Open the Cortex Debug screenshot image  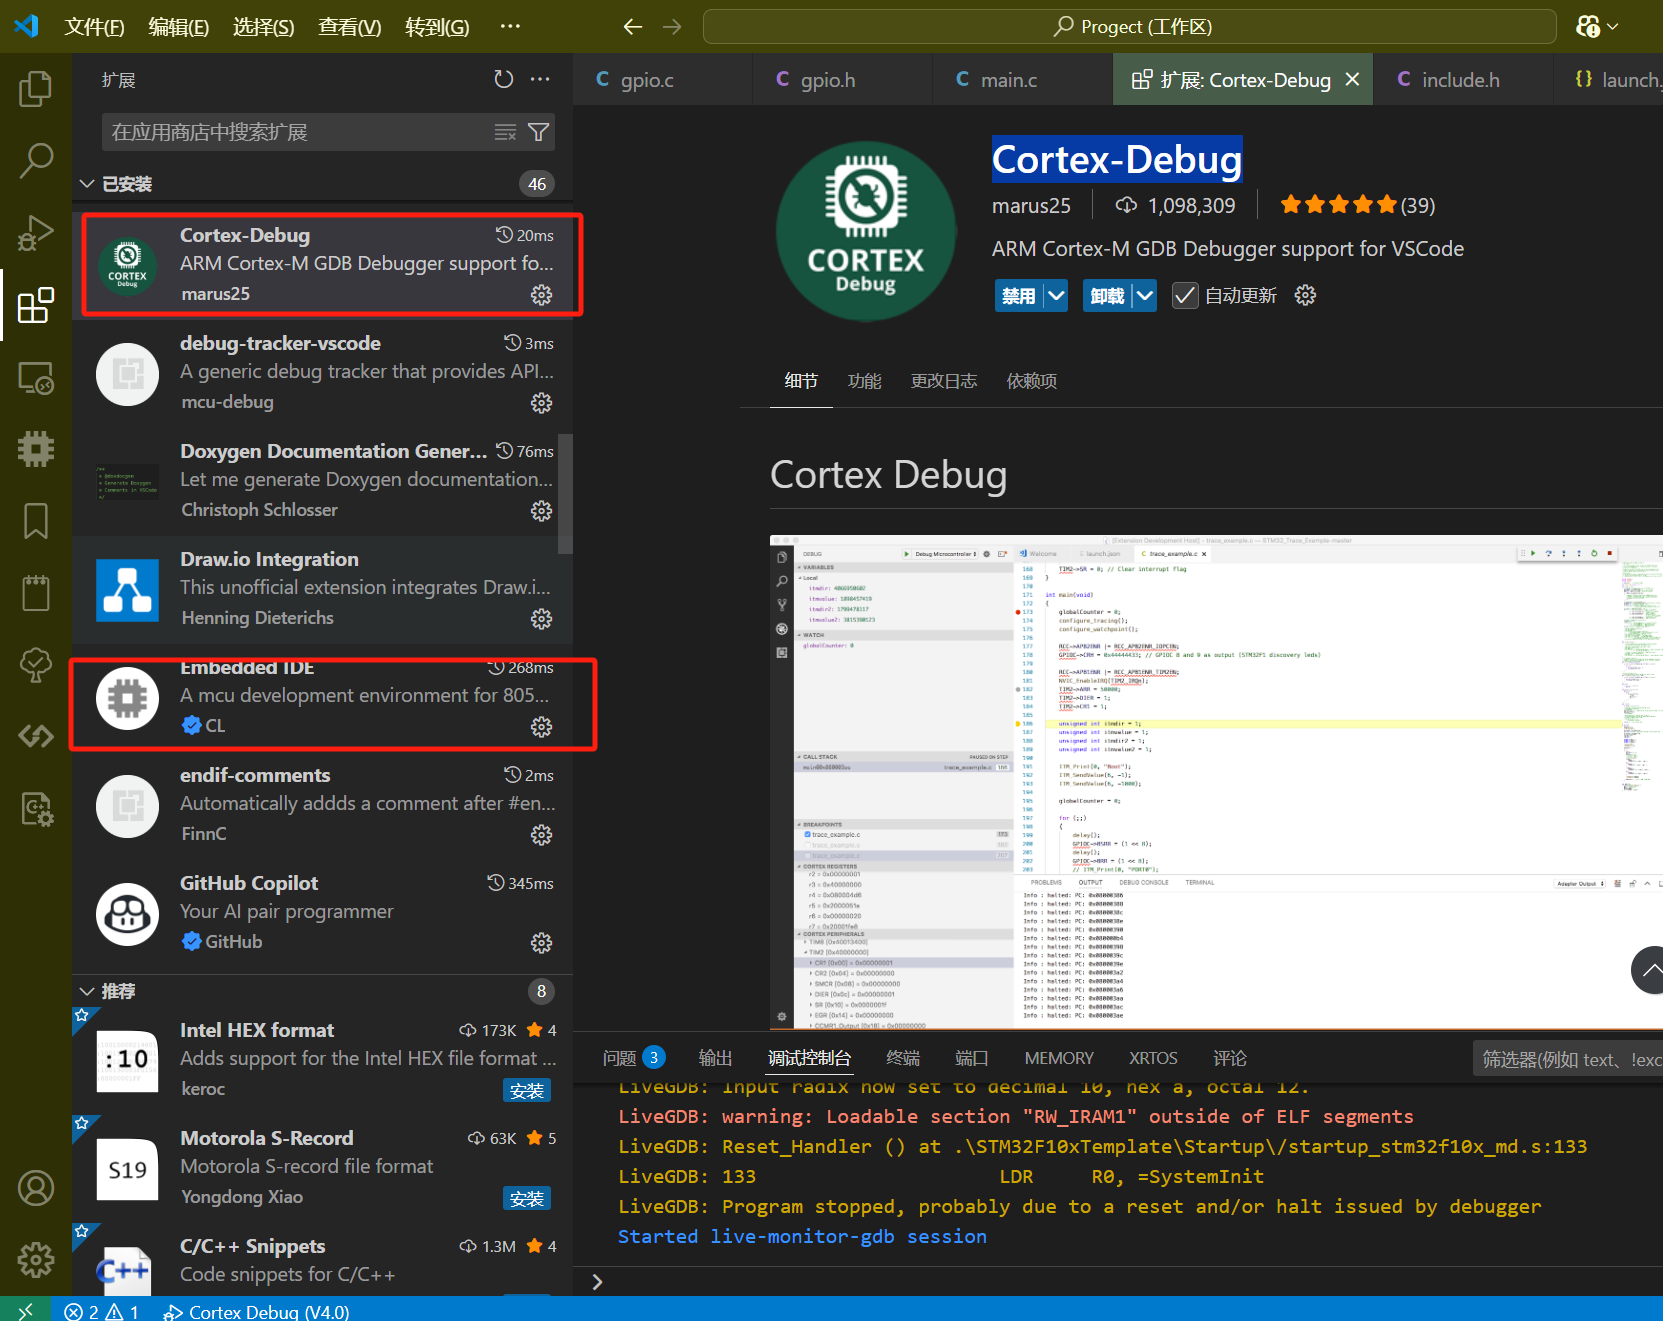click(1216, 782)
